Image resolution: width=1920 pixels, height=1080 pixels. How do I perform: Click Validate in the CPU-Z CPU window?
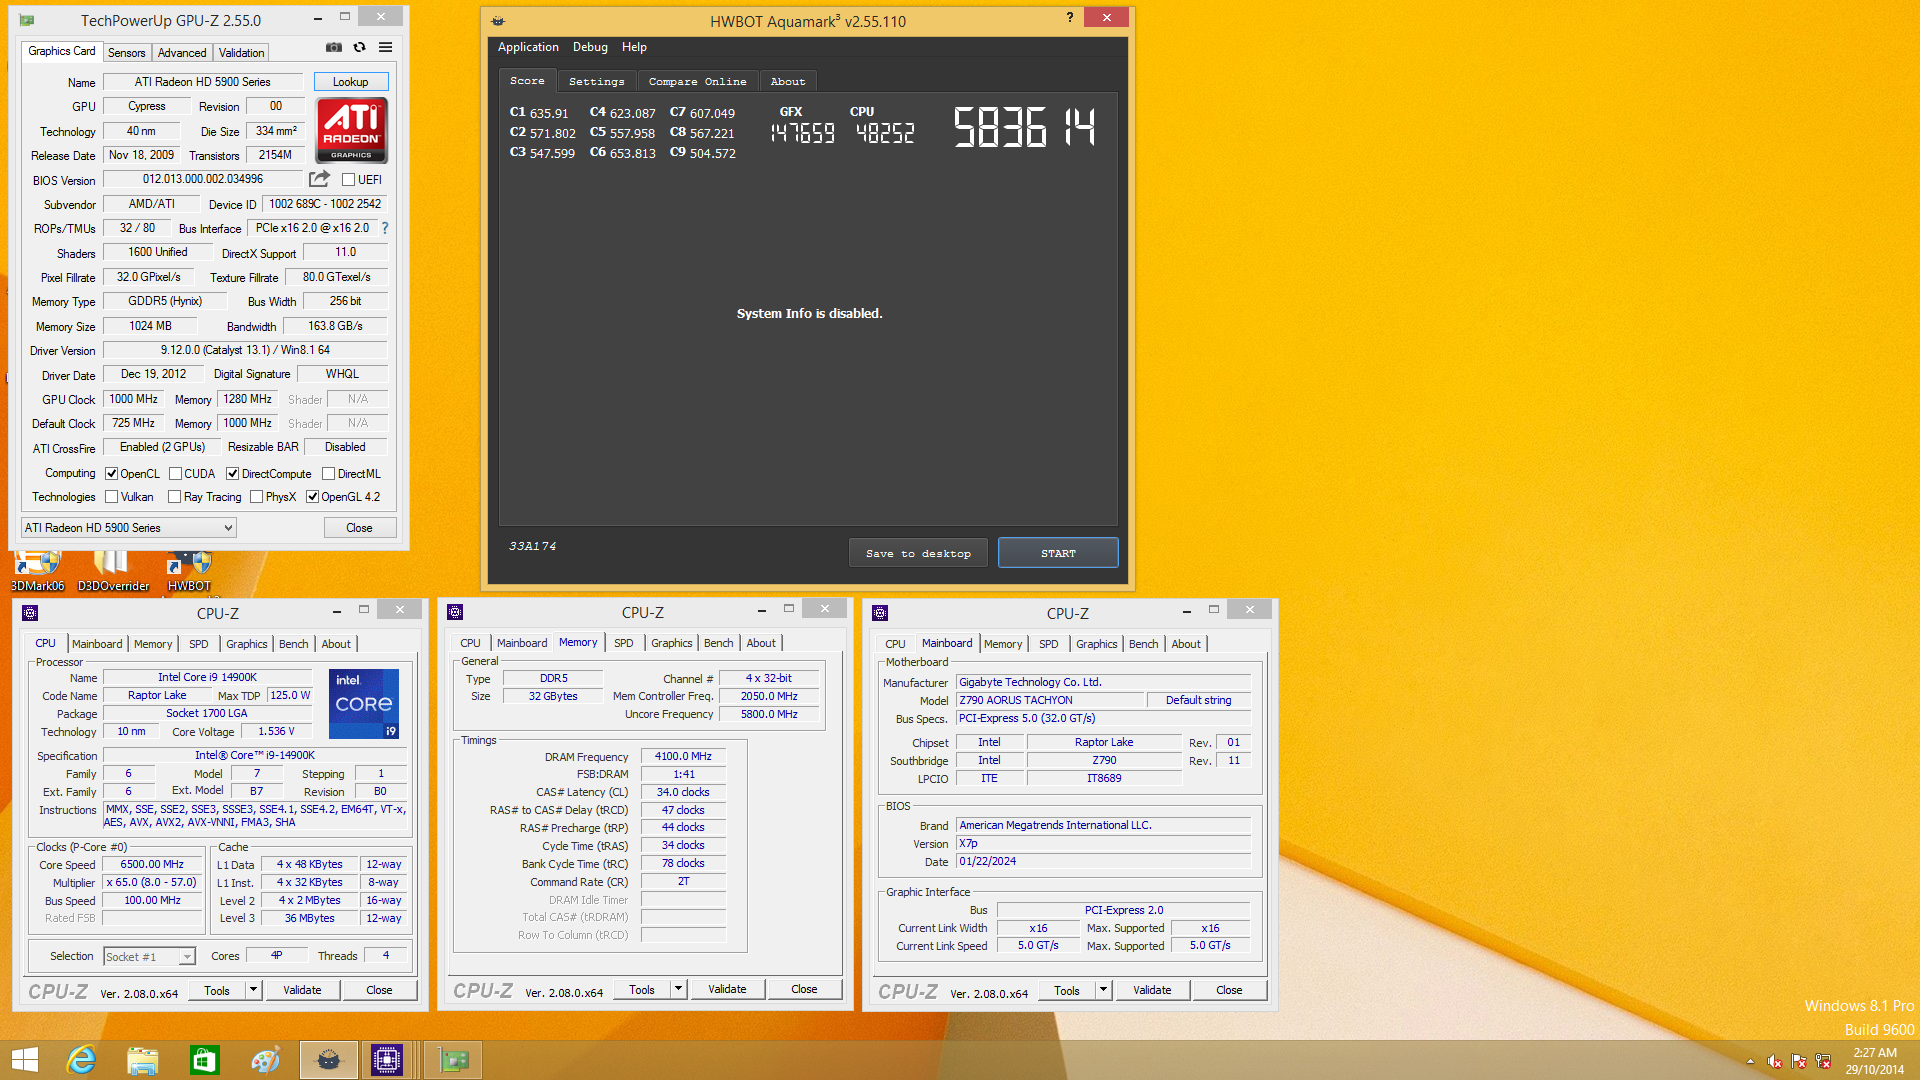click(x=302, y=990)
